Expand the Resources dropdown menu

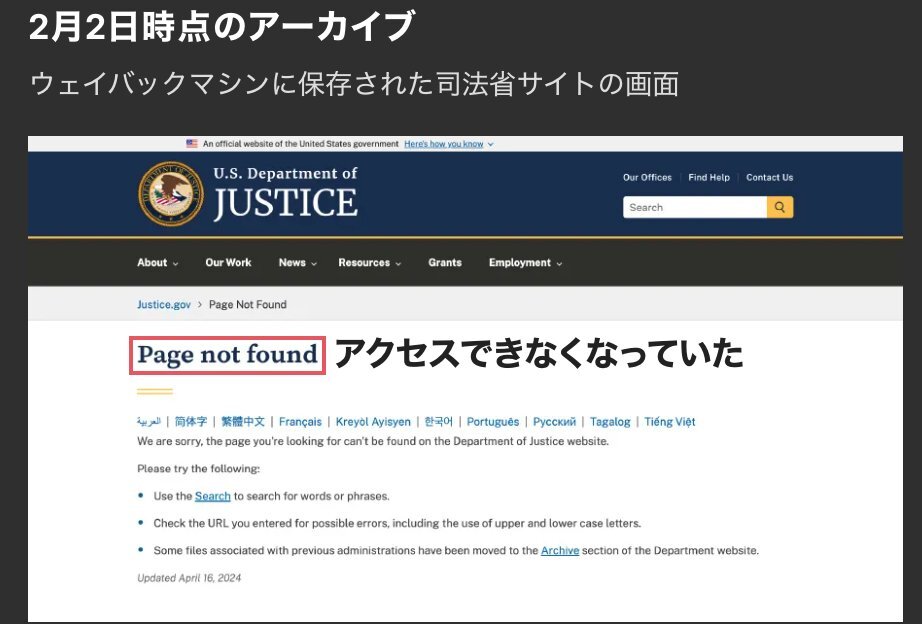(370, 263)
